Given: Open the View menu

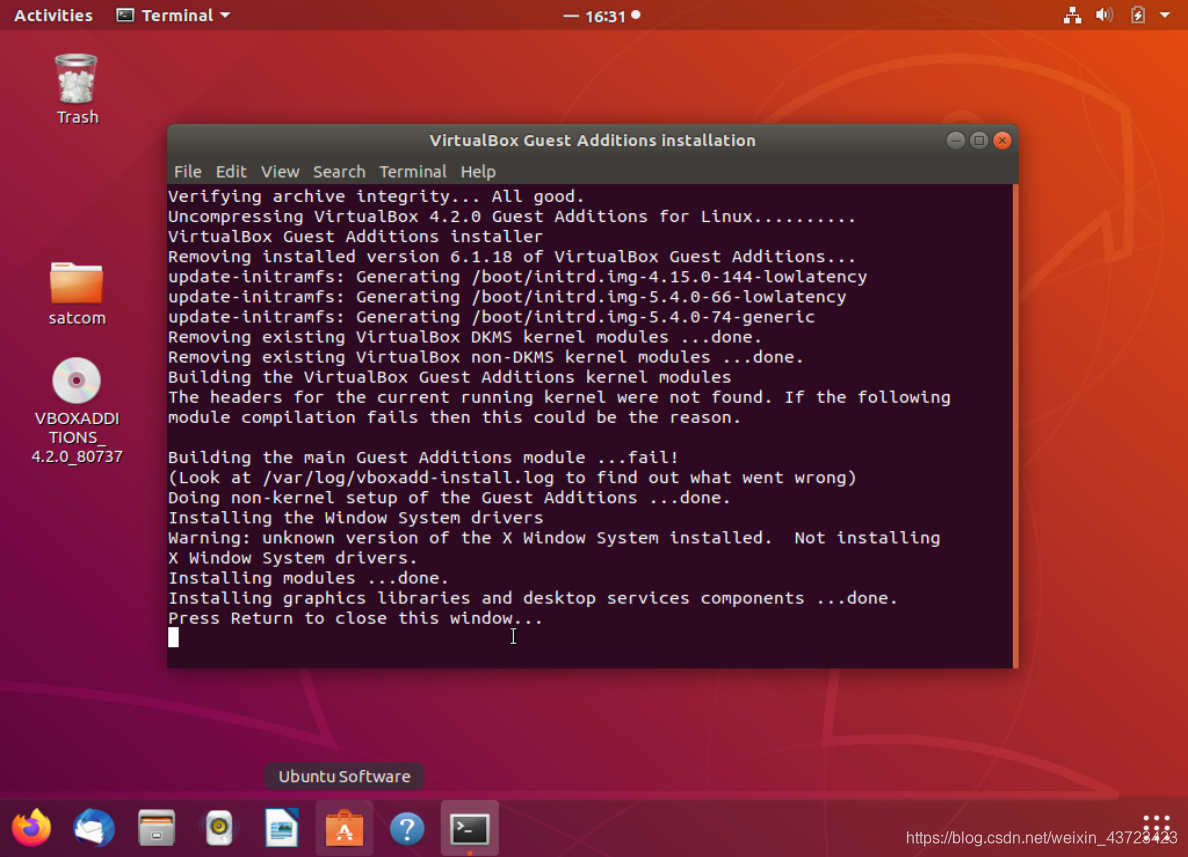Looking at the screenshot, I should (x=280, y=172).
